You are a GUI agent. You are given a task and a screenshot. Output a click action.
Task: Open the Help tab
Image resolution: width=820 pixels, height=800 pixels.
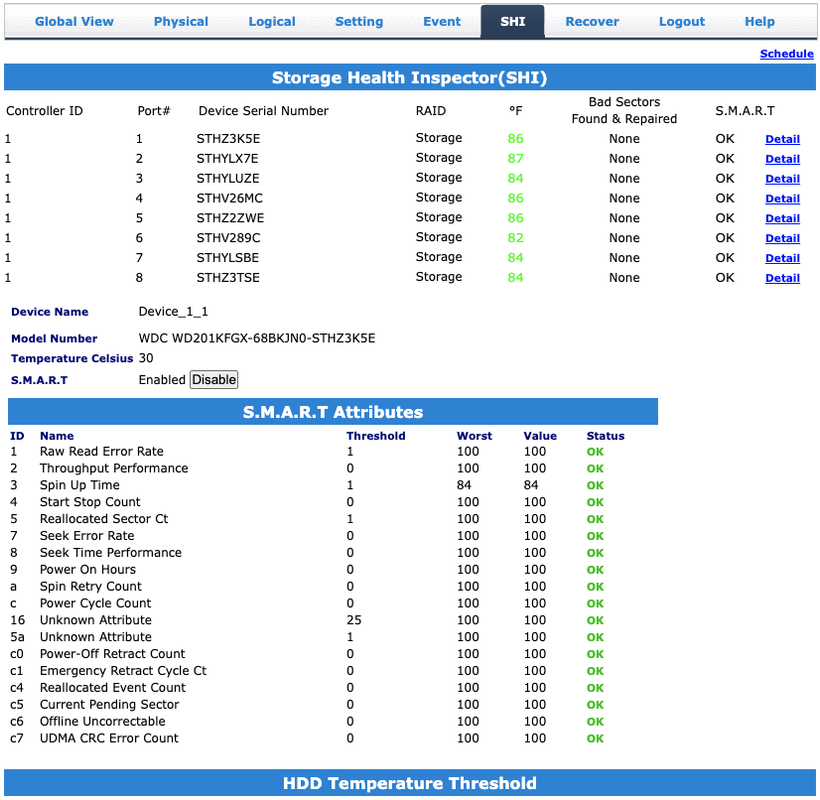point(759,21)
